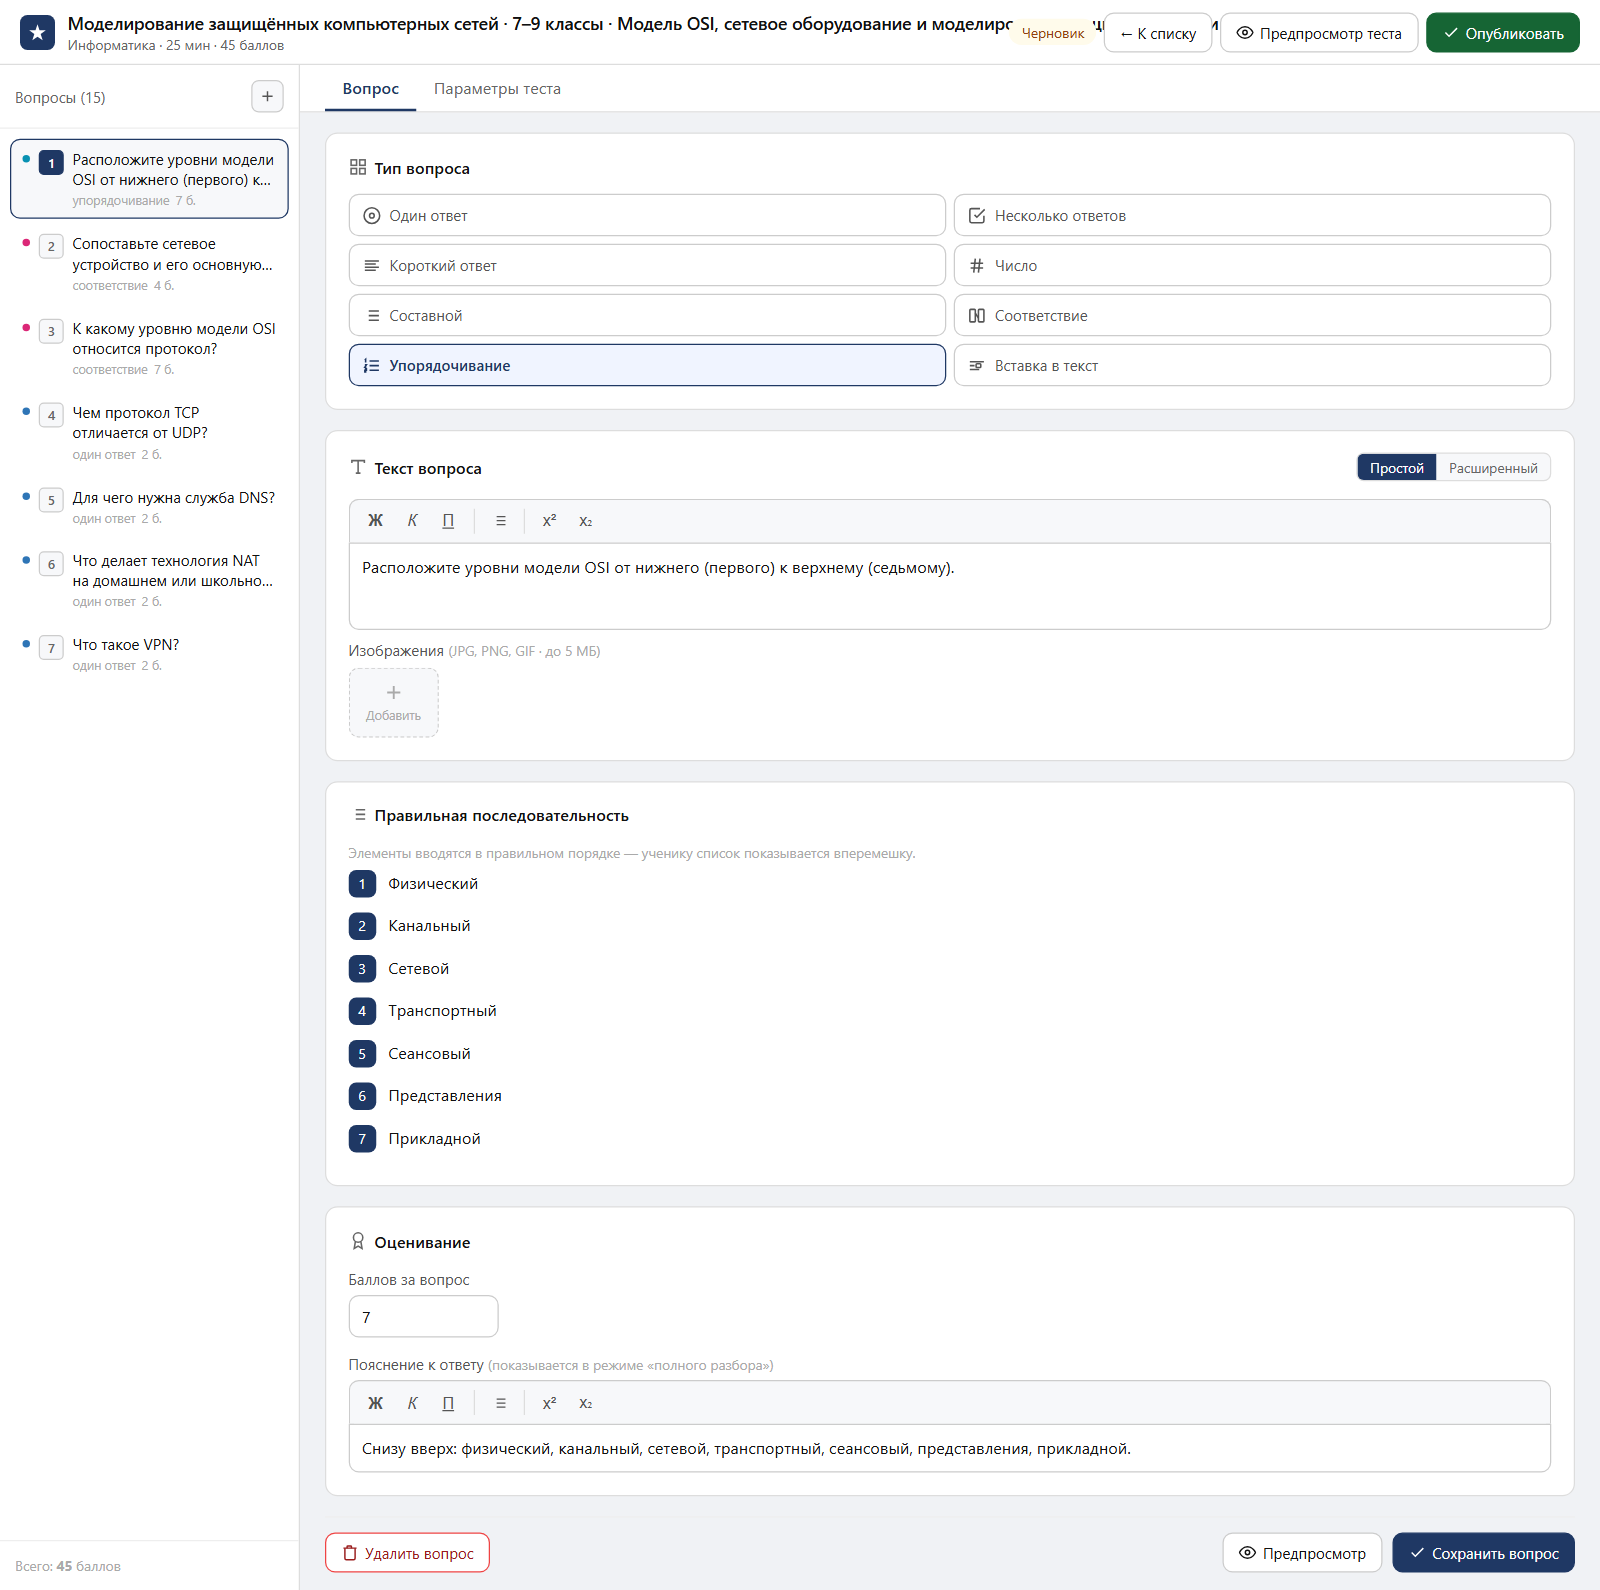This screenshot has height=1590, width=1600.
Task: Select 'Соответствие' question type
Action: (1252, 315)
